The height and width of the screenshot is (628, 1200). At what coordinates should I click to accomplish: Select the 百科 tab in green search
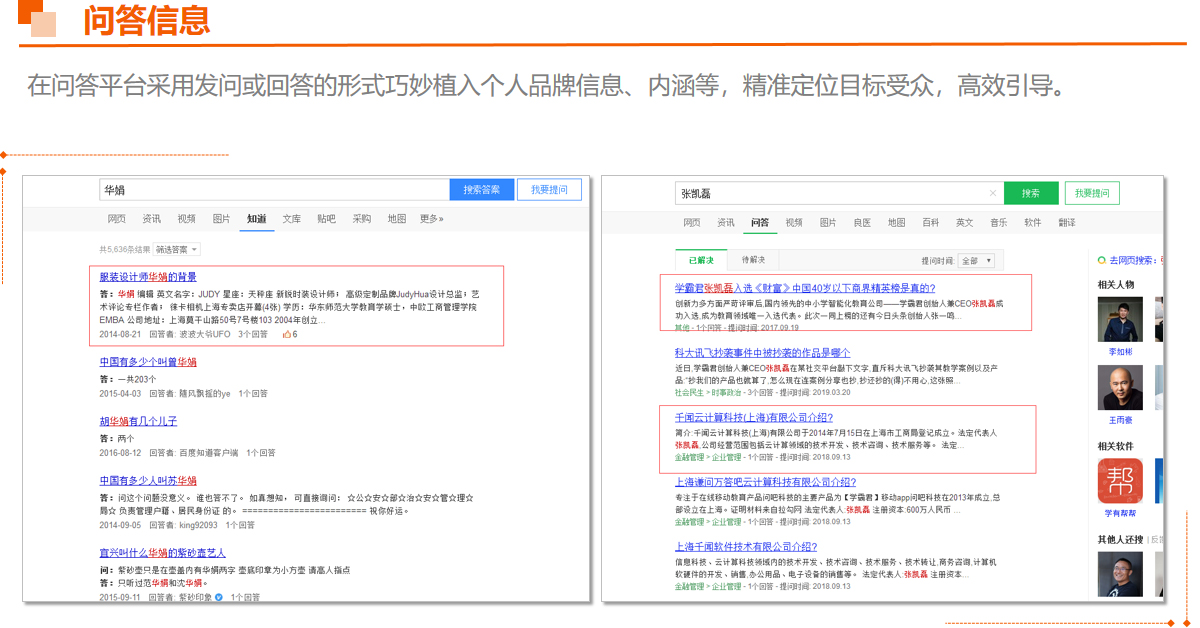930,222
